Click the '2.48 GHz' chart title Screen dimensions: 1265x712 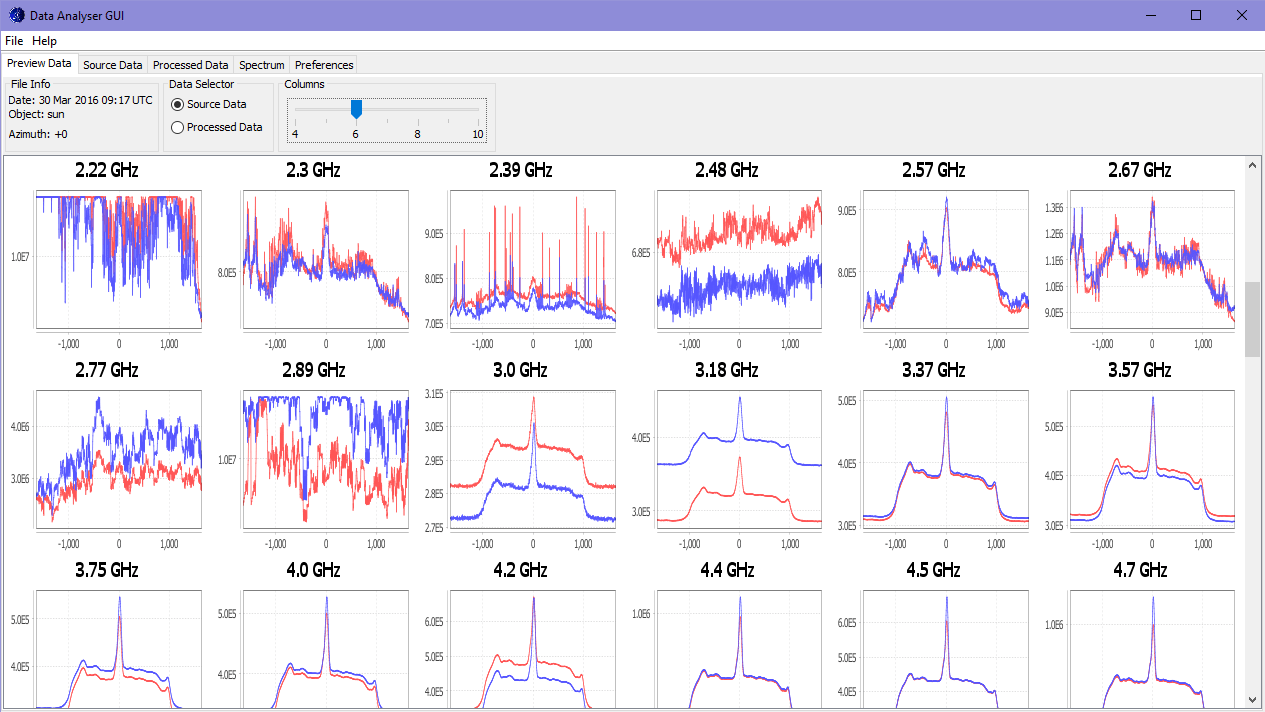[727, 171]
